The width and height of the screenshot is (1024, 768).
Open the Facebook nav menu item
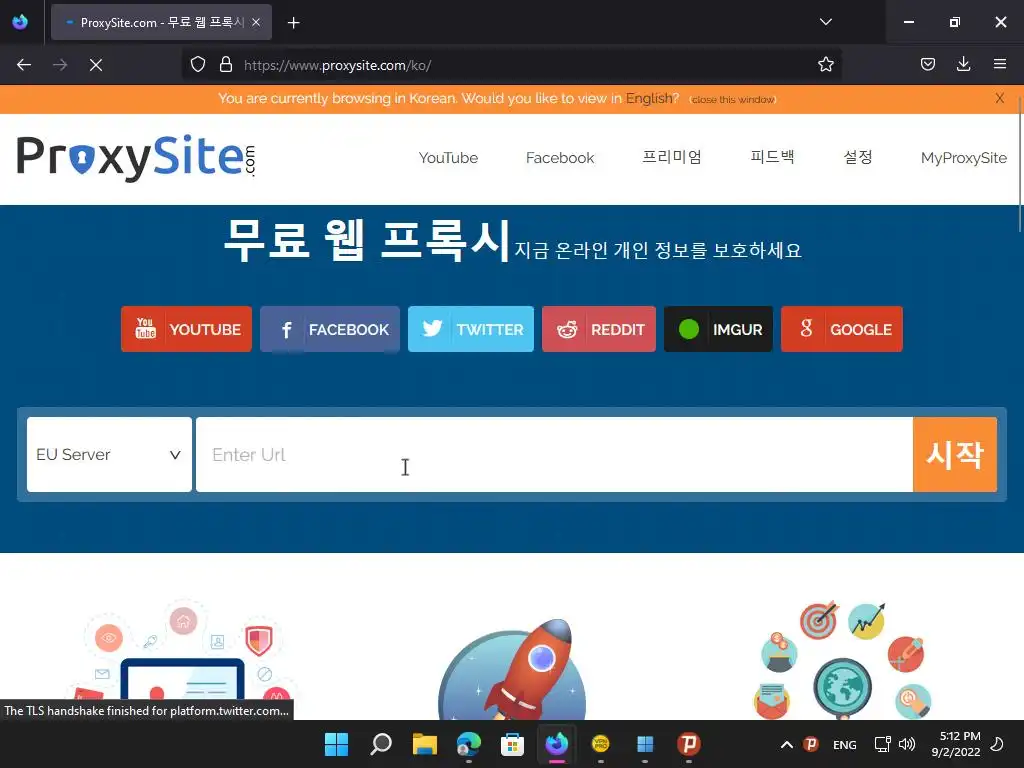[560, 158]
